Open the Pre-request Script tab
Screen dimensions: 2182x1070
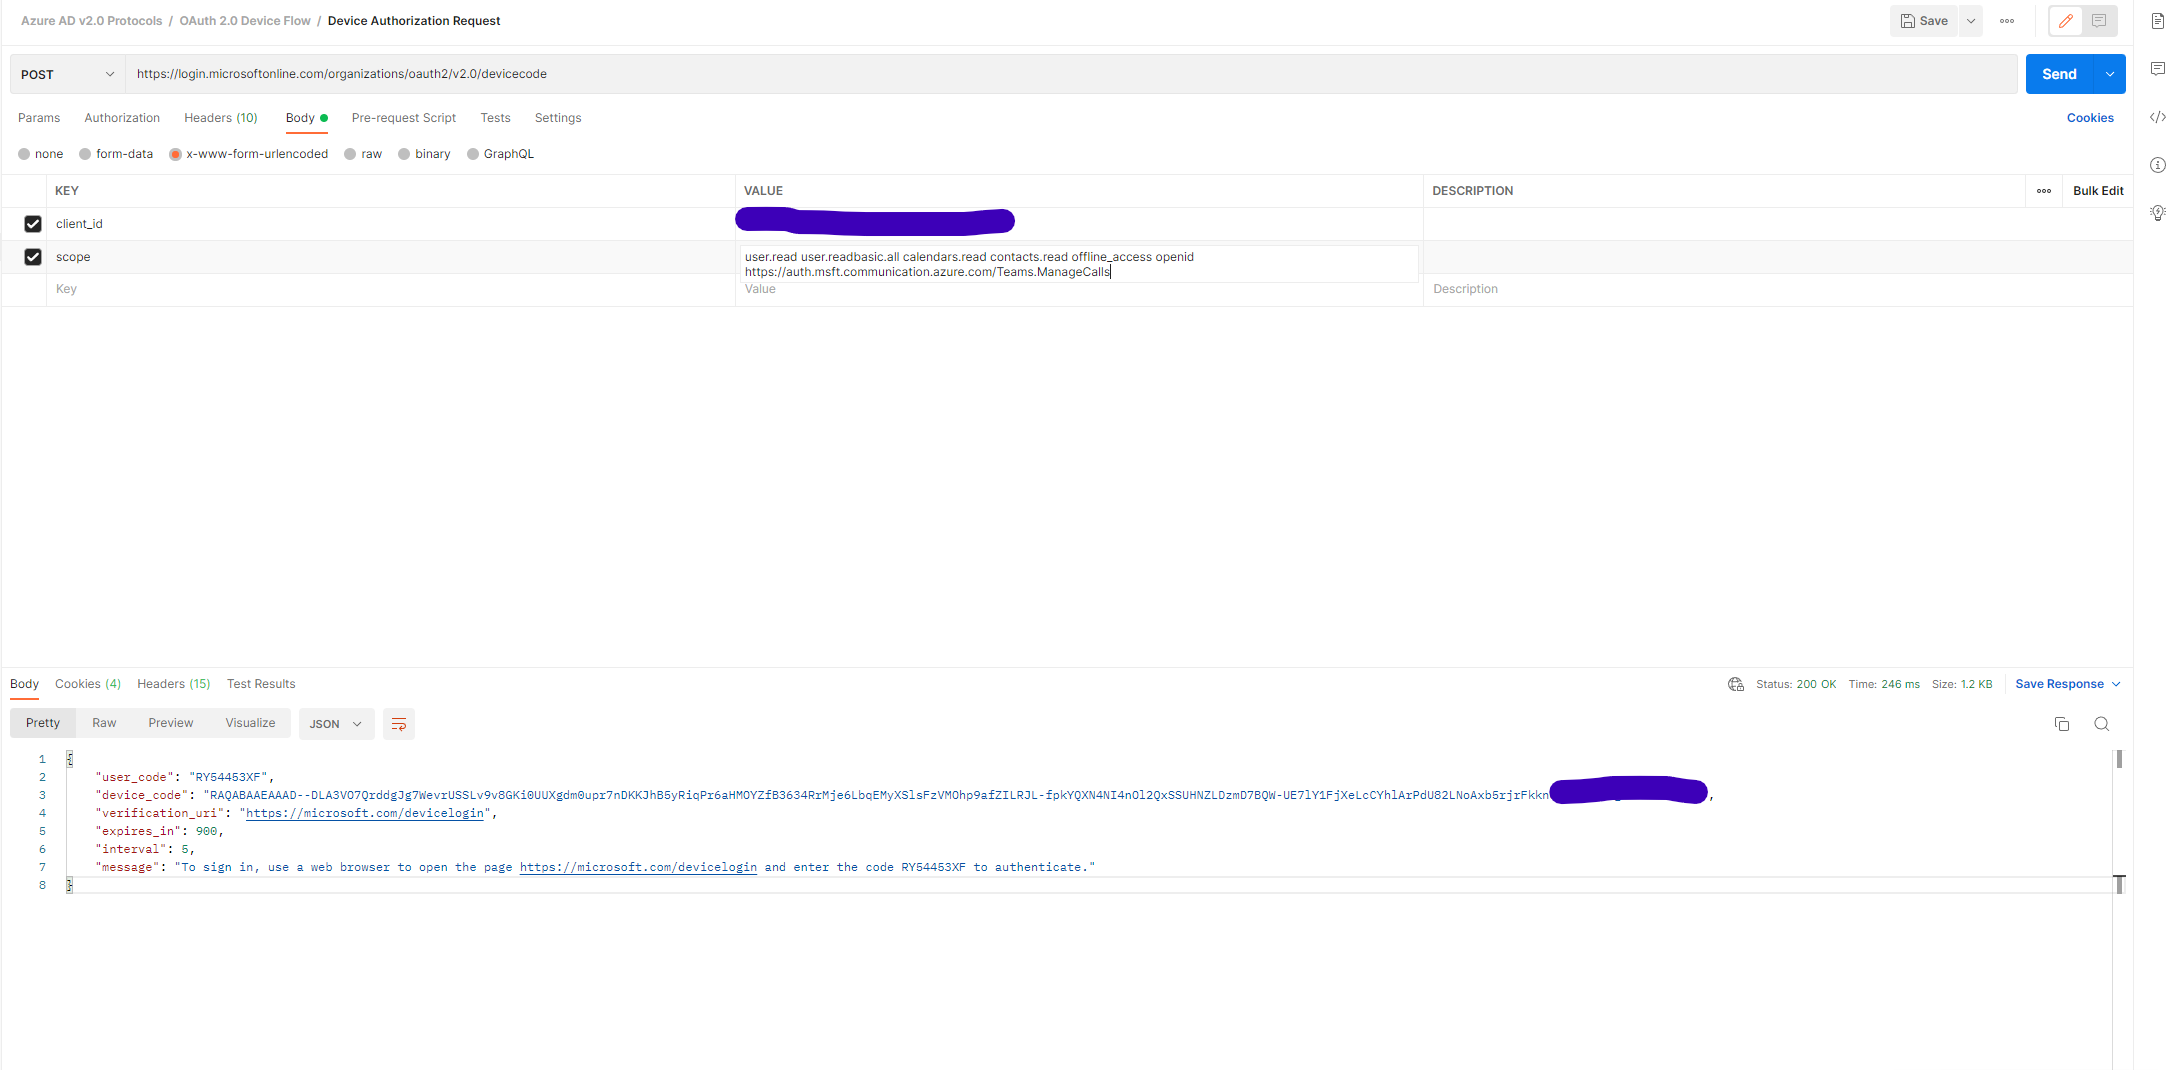pyautogui.click(x=404, y=118)
